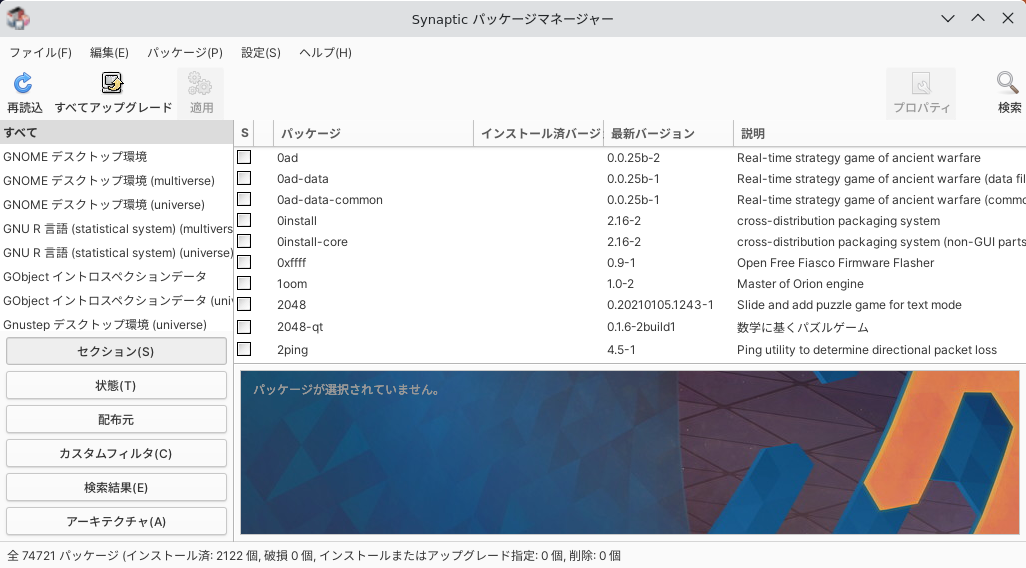Select GNU R 言語 (multiverse) section
This screenshot has height=568, width=1026.
coord(116,228)
